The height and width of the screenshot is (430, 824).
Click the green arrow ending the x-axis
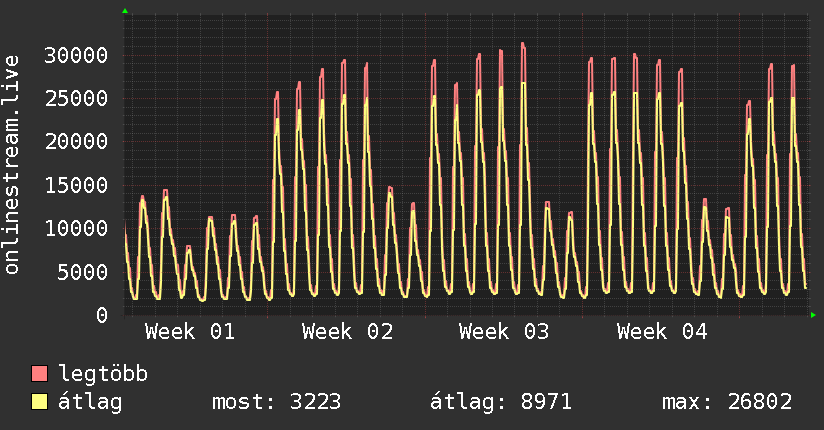tap(814, 315)
